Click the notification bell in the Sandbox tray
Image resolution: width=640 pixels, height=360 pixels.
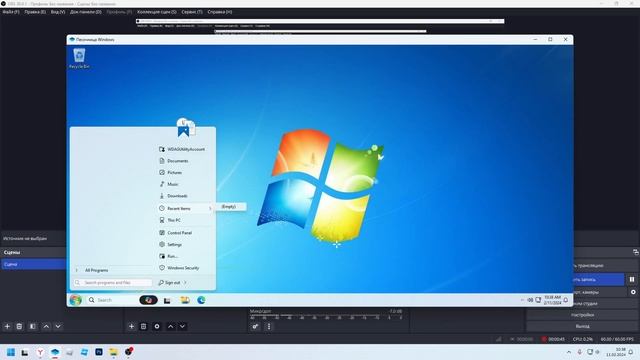(566, 300)
